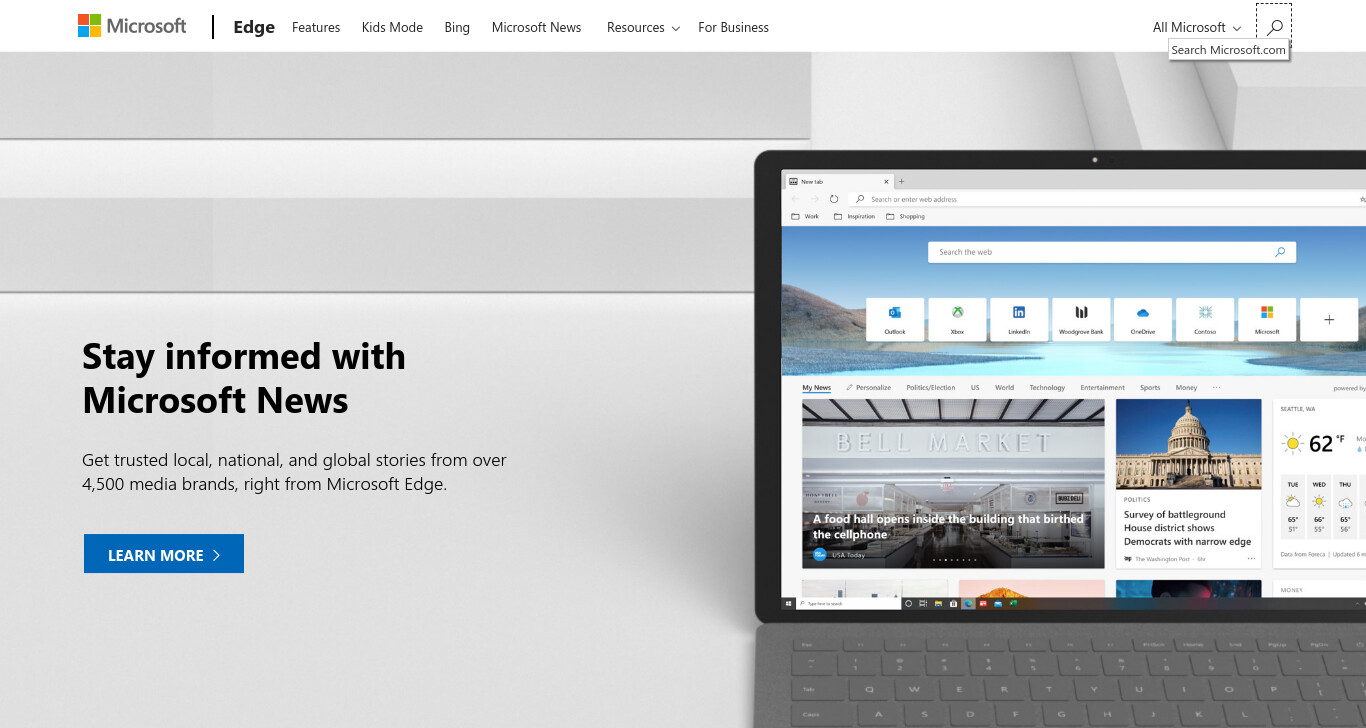The image size is (1366, 728).
Task: Open the For Business nav item
Action: (733, 27)
